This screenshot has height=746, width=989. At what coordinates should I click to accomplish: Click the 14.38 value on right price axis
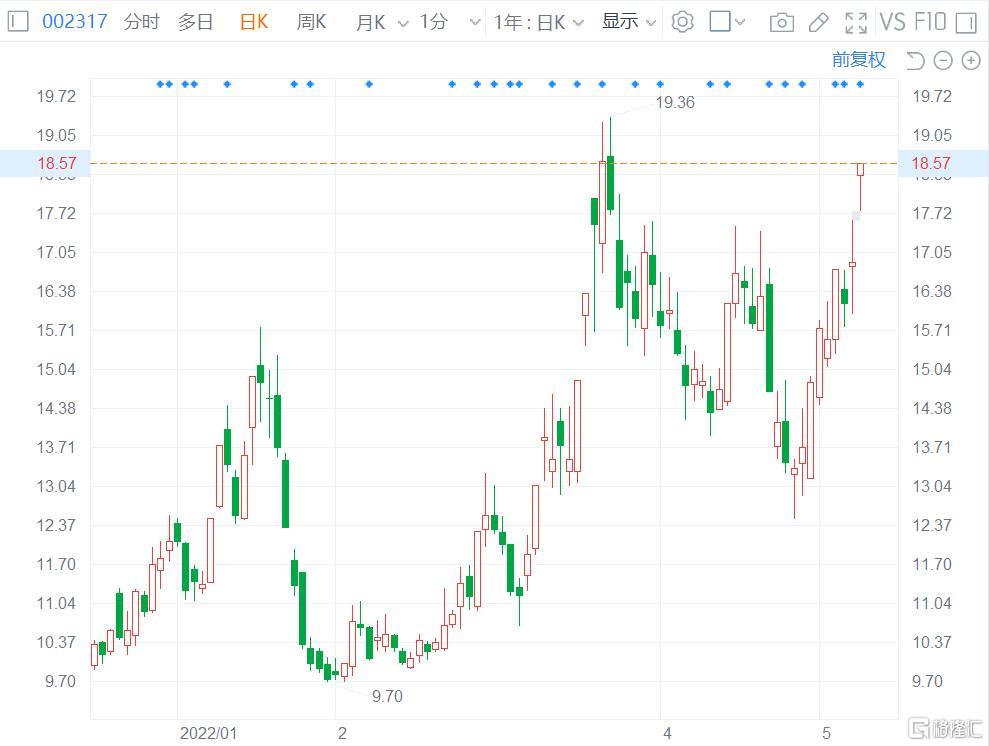[x=932, y=409]
